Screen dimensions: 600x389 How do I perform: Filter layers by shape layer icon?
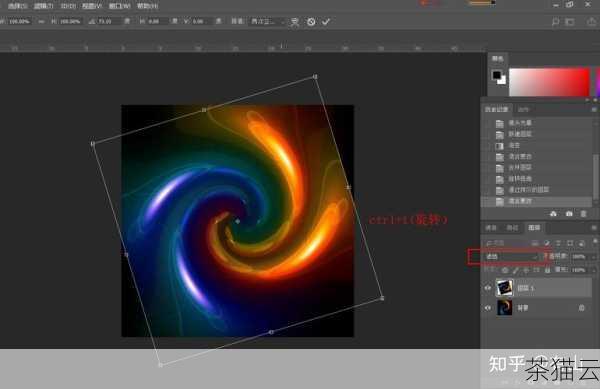click(x=570, y=243)
